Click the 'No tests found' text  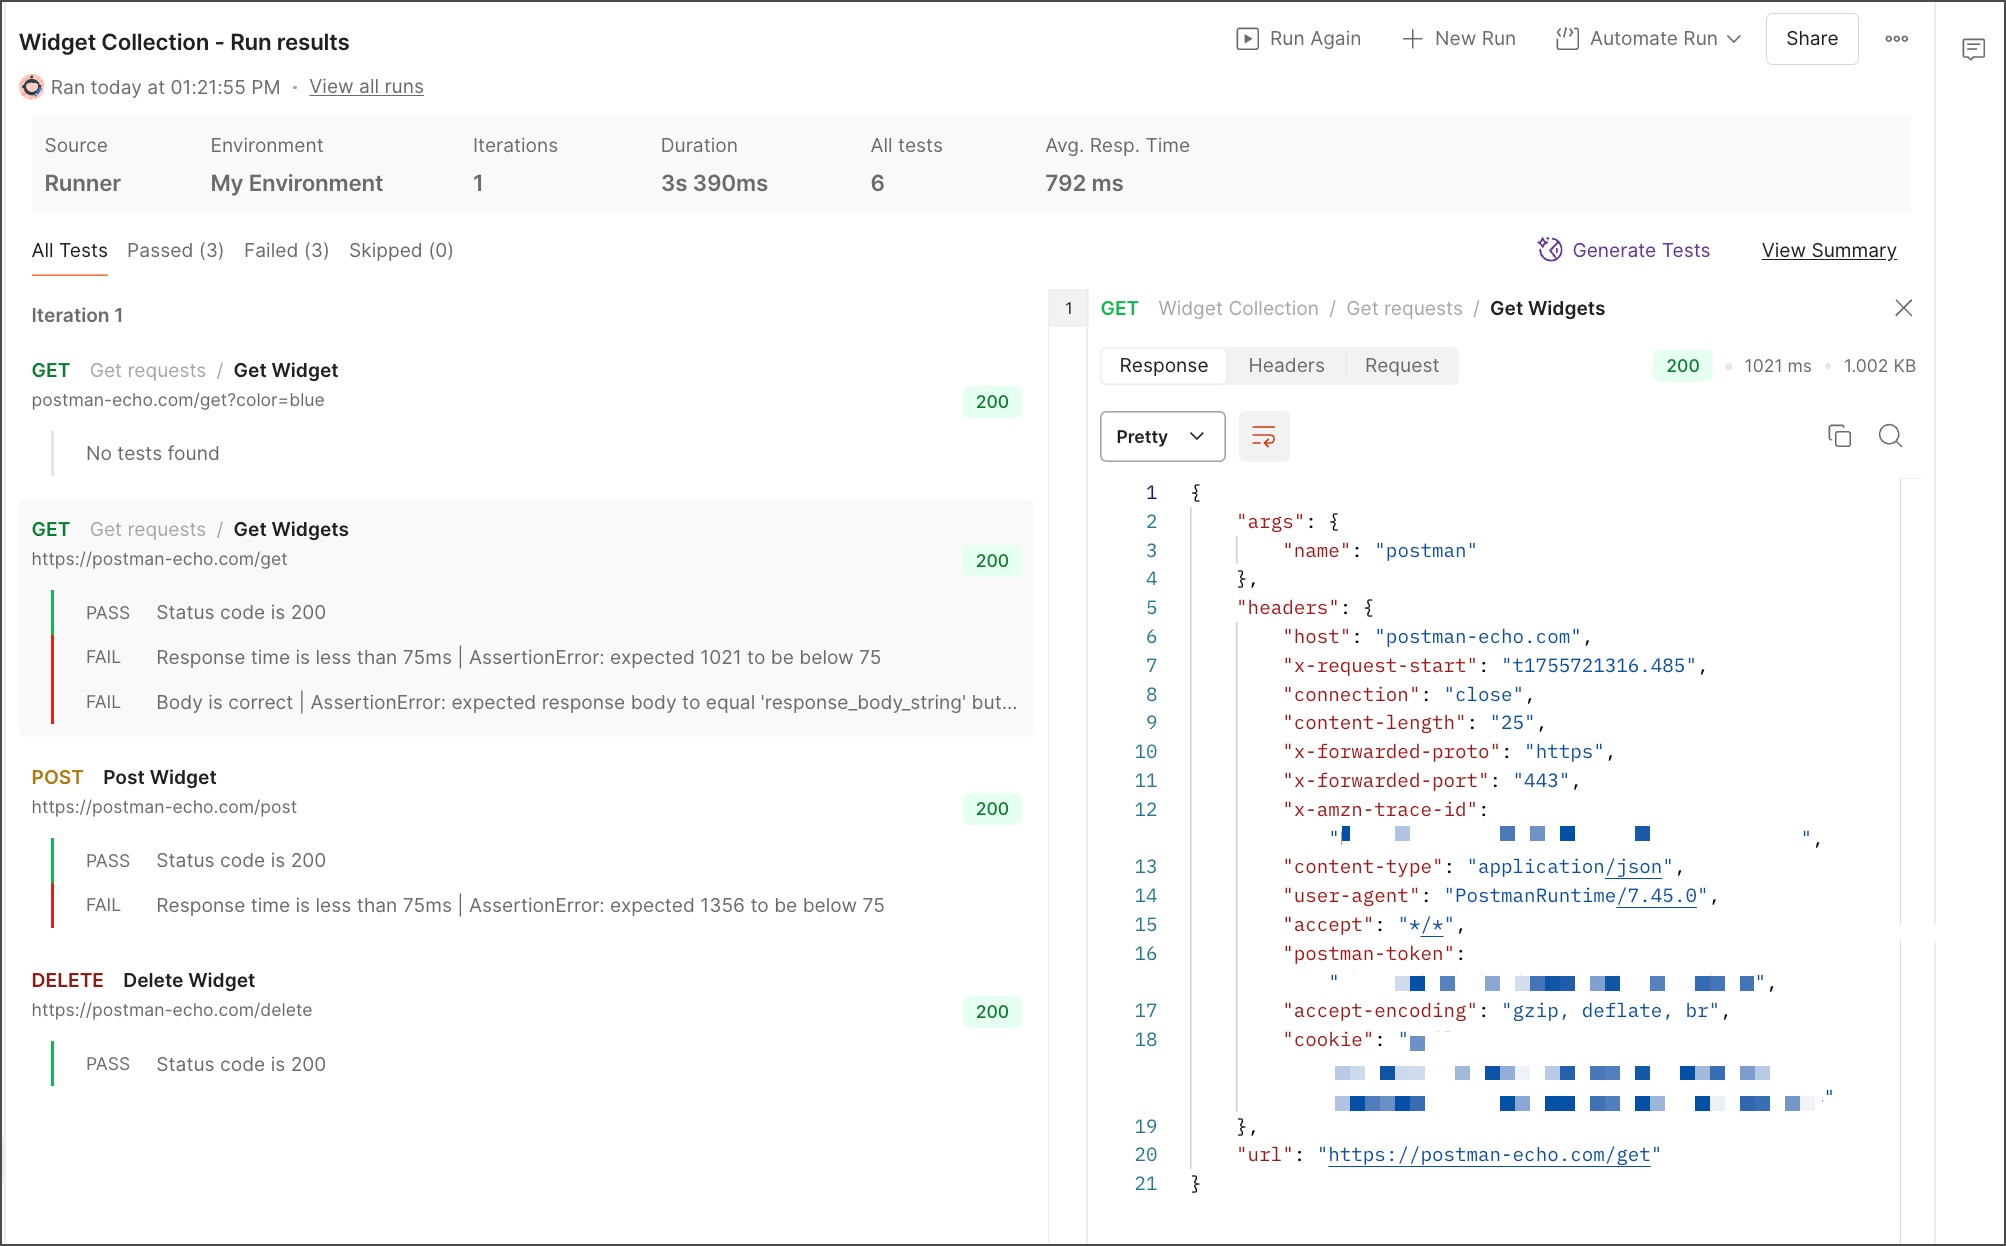pos(152,453)
